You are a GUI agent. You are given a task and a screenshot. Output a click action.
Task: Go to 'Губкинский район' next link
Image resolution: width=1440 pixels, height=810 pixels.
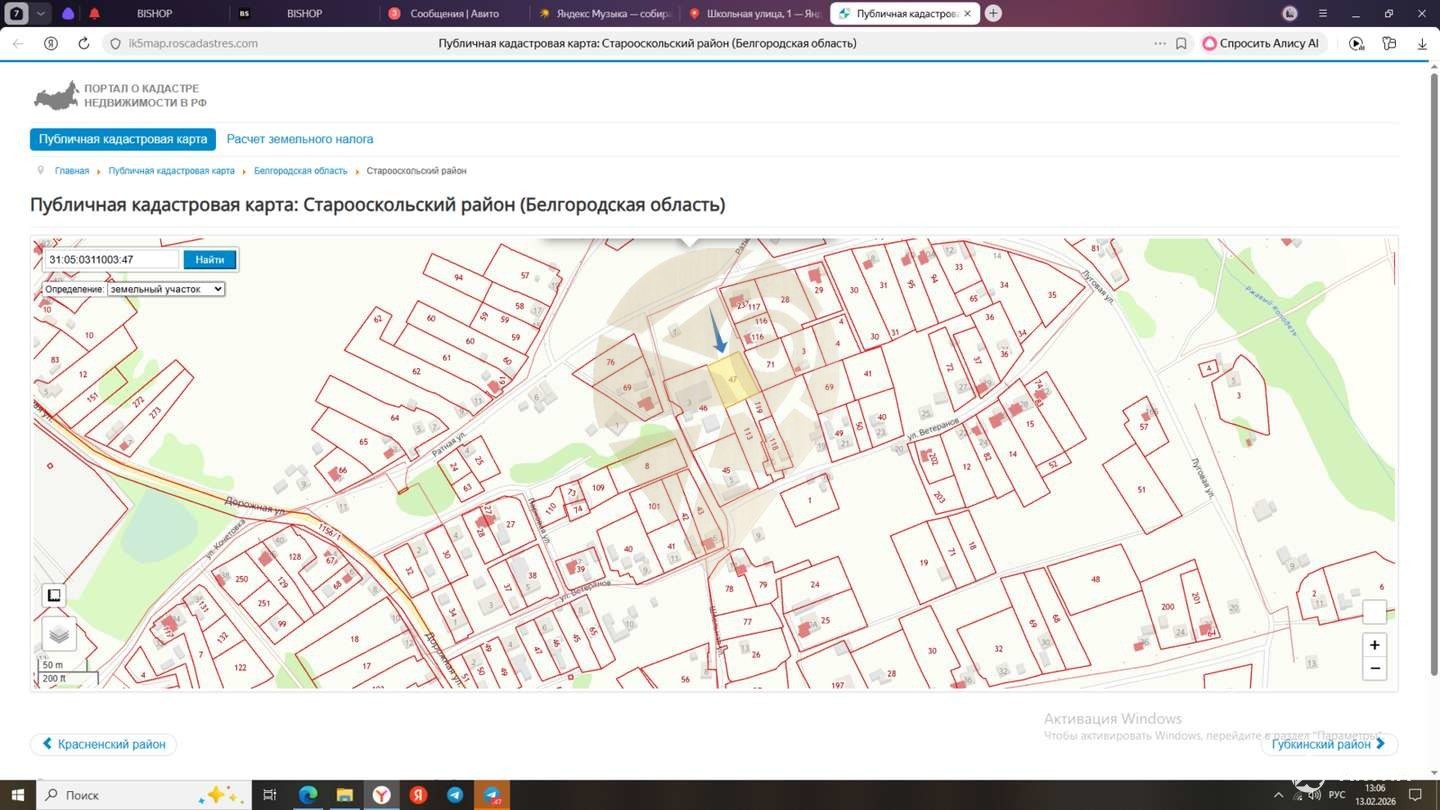tap(1328, 744)
